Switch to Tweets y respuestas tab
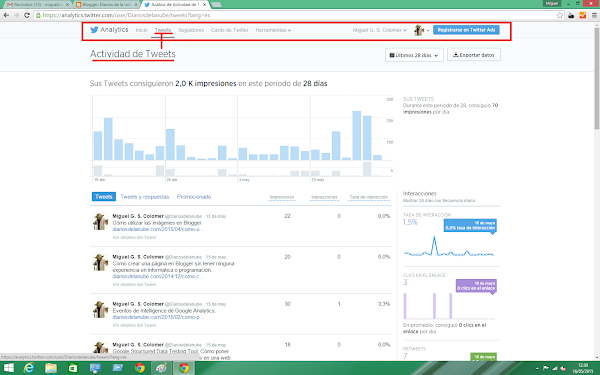Screen dimensions: 600x375 point(145,197)
